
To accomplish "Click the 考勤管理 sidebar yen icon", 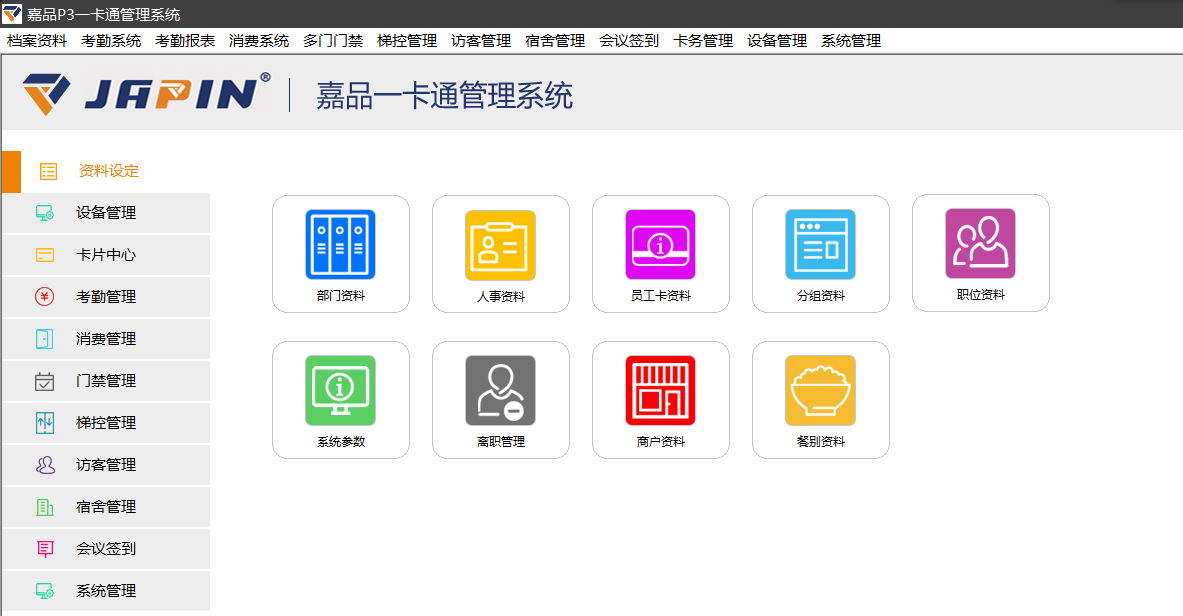I will pyautogui.click(x=45, y=297).
